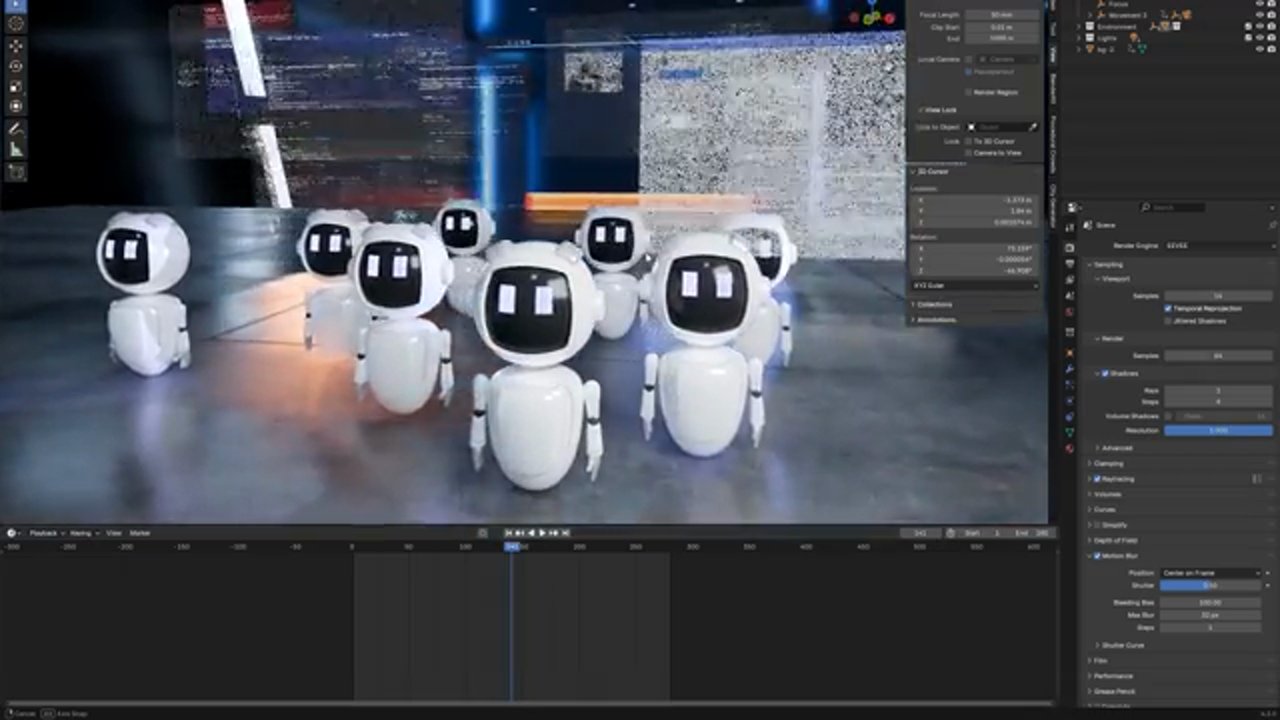
Task: Toggle the Shadows checkbox
Action: (x=1105, y=373)
